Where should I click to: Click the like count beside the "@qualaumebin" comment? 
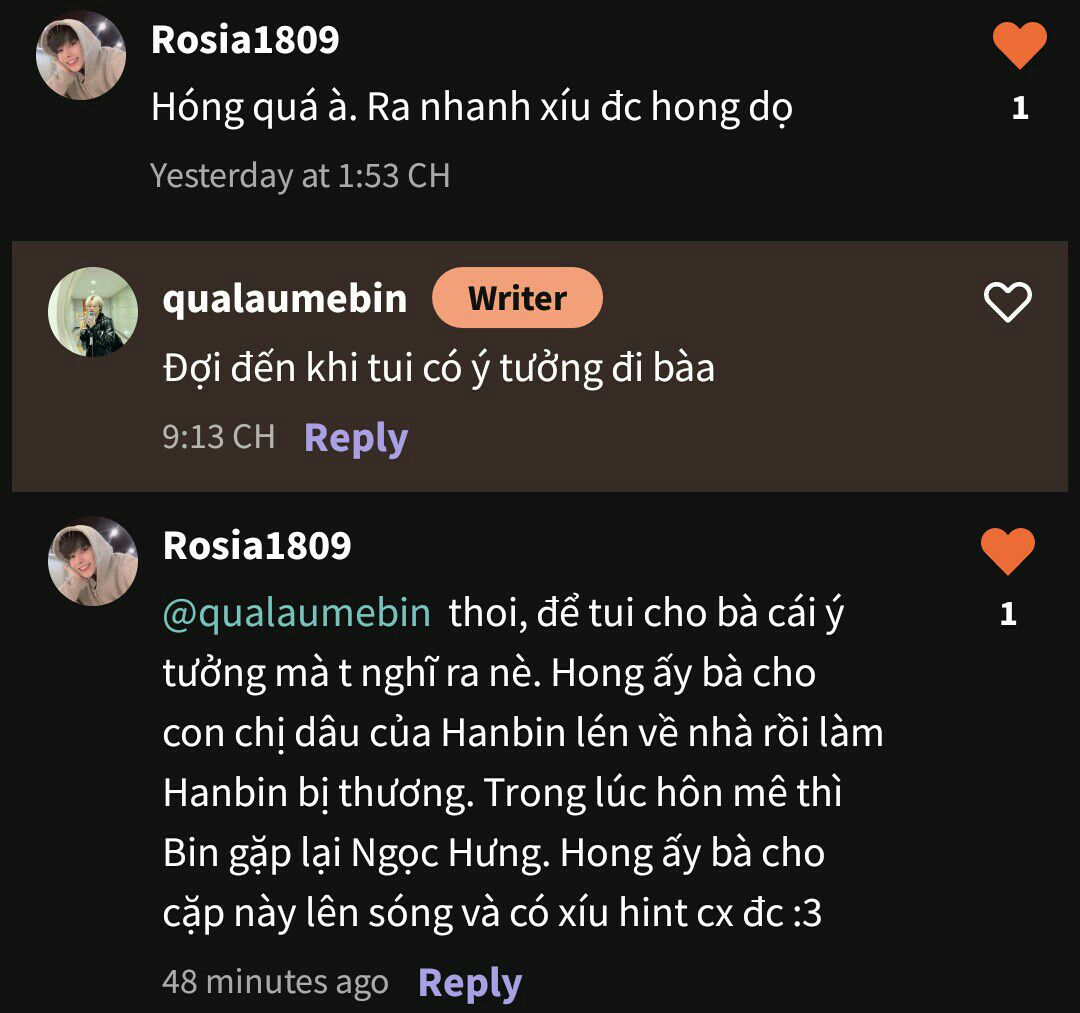[x=1007, y=614]
